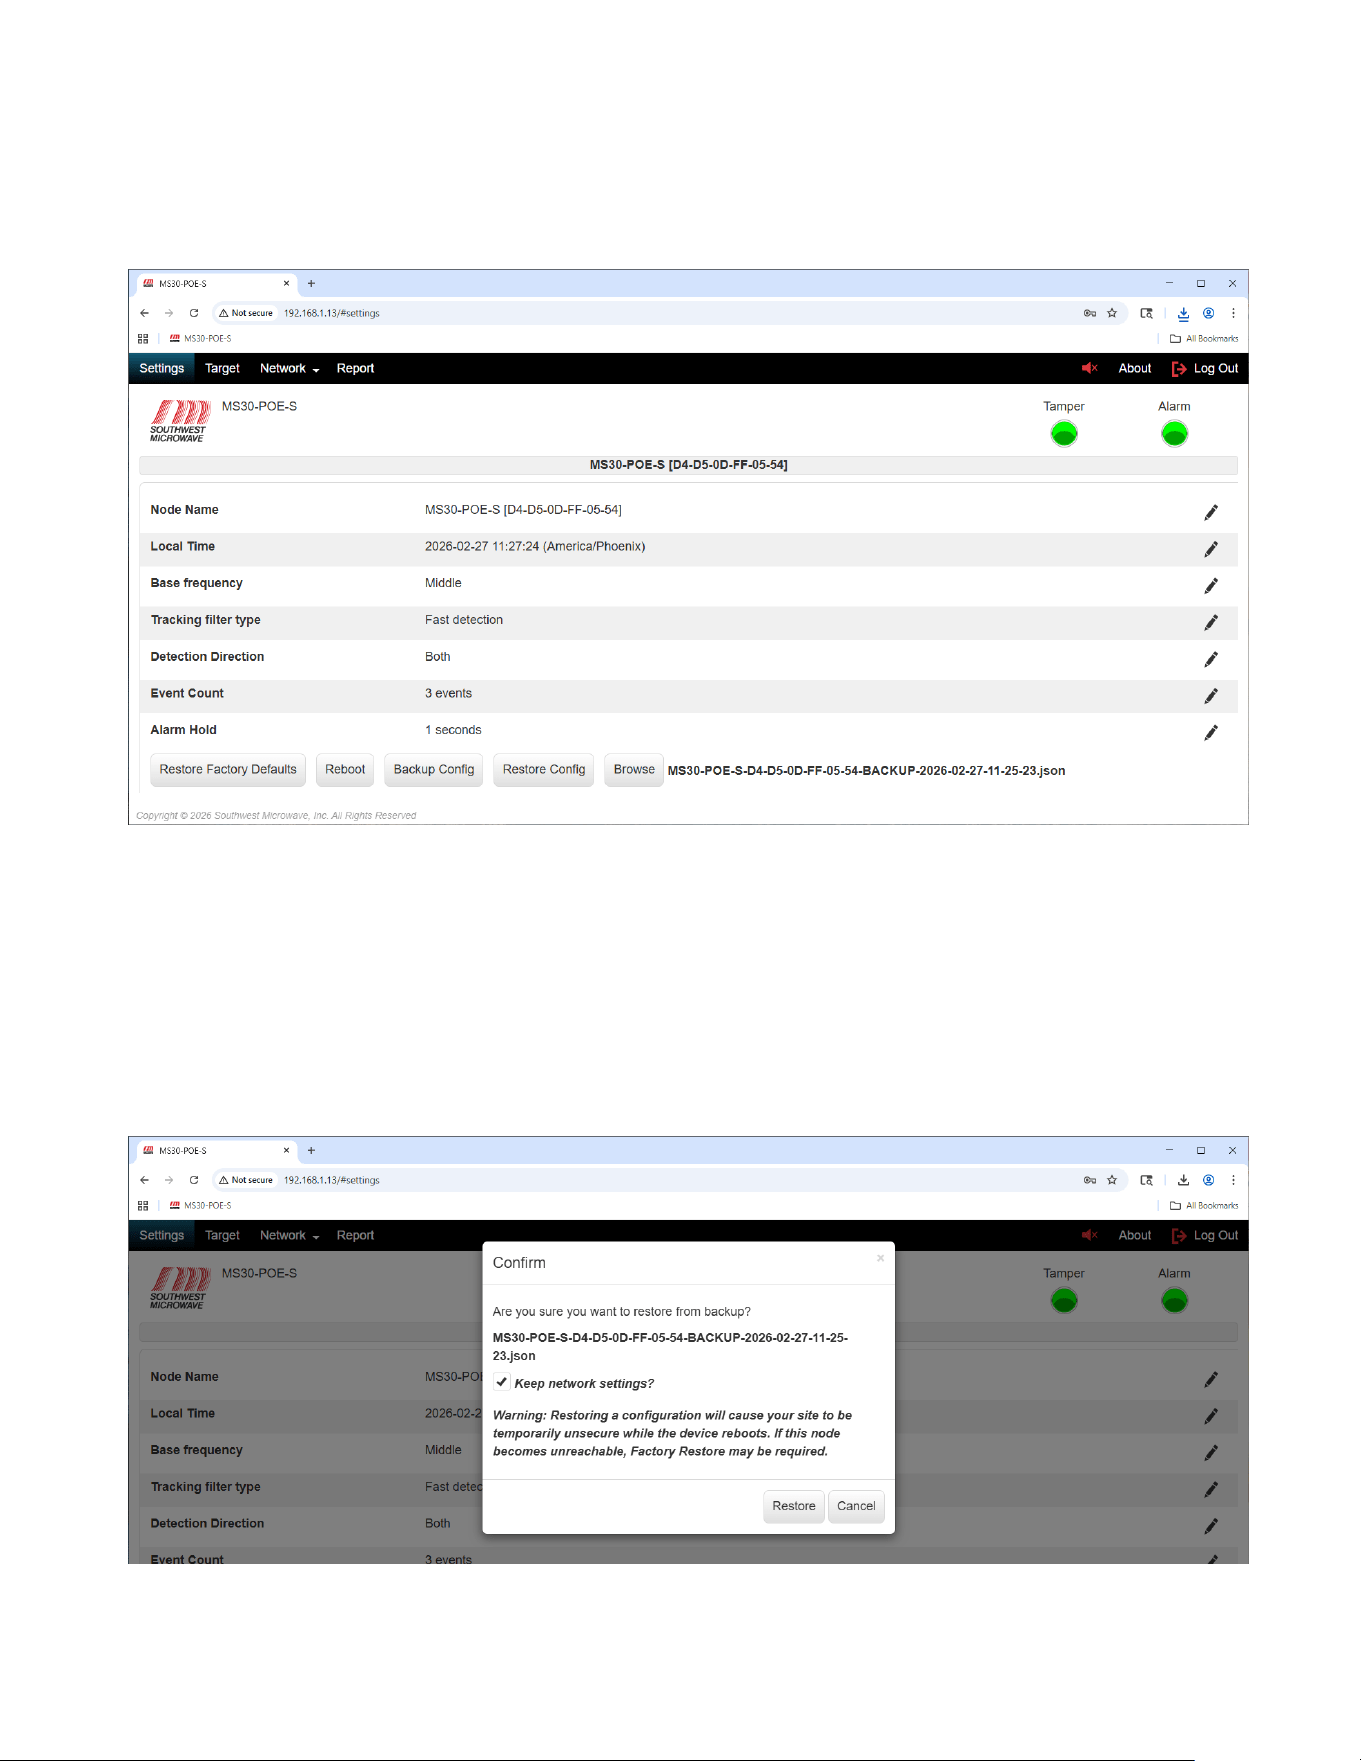
Task: Click the Southwest Microwave logo in the no-dialog window
Action: [x=179, y=421]
